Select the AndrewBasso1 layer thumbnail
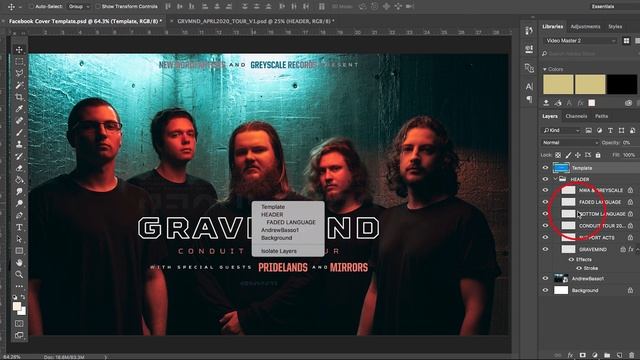Image resolution: width=640 pixels, height=360 pixels. click(561, 278)
